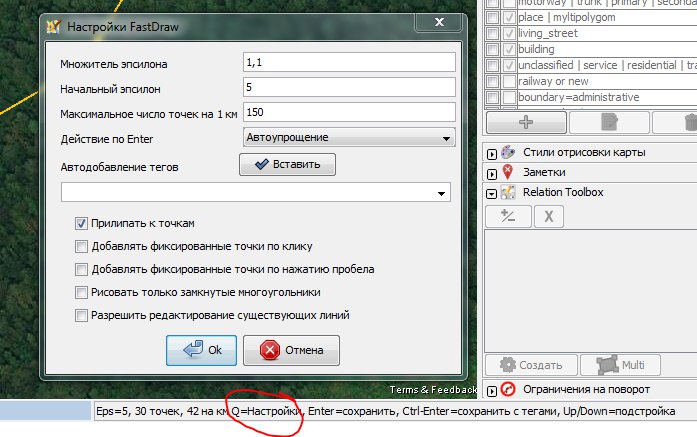
Task: Click the Ограничения на поворот turn restriction icon
Action: click(508, 389)
